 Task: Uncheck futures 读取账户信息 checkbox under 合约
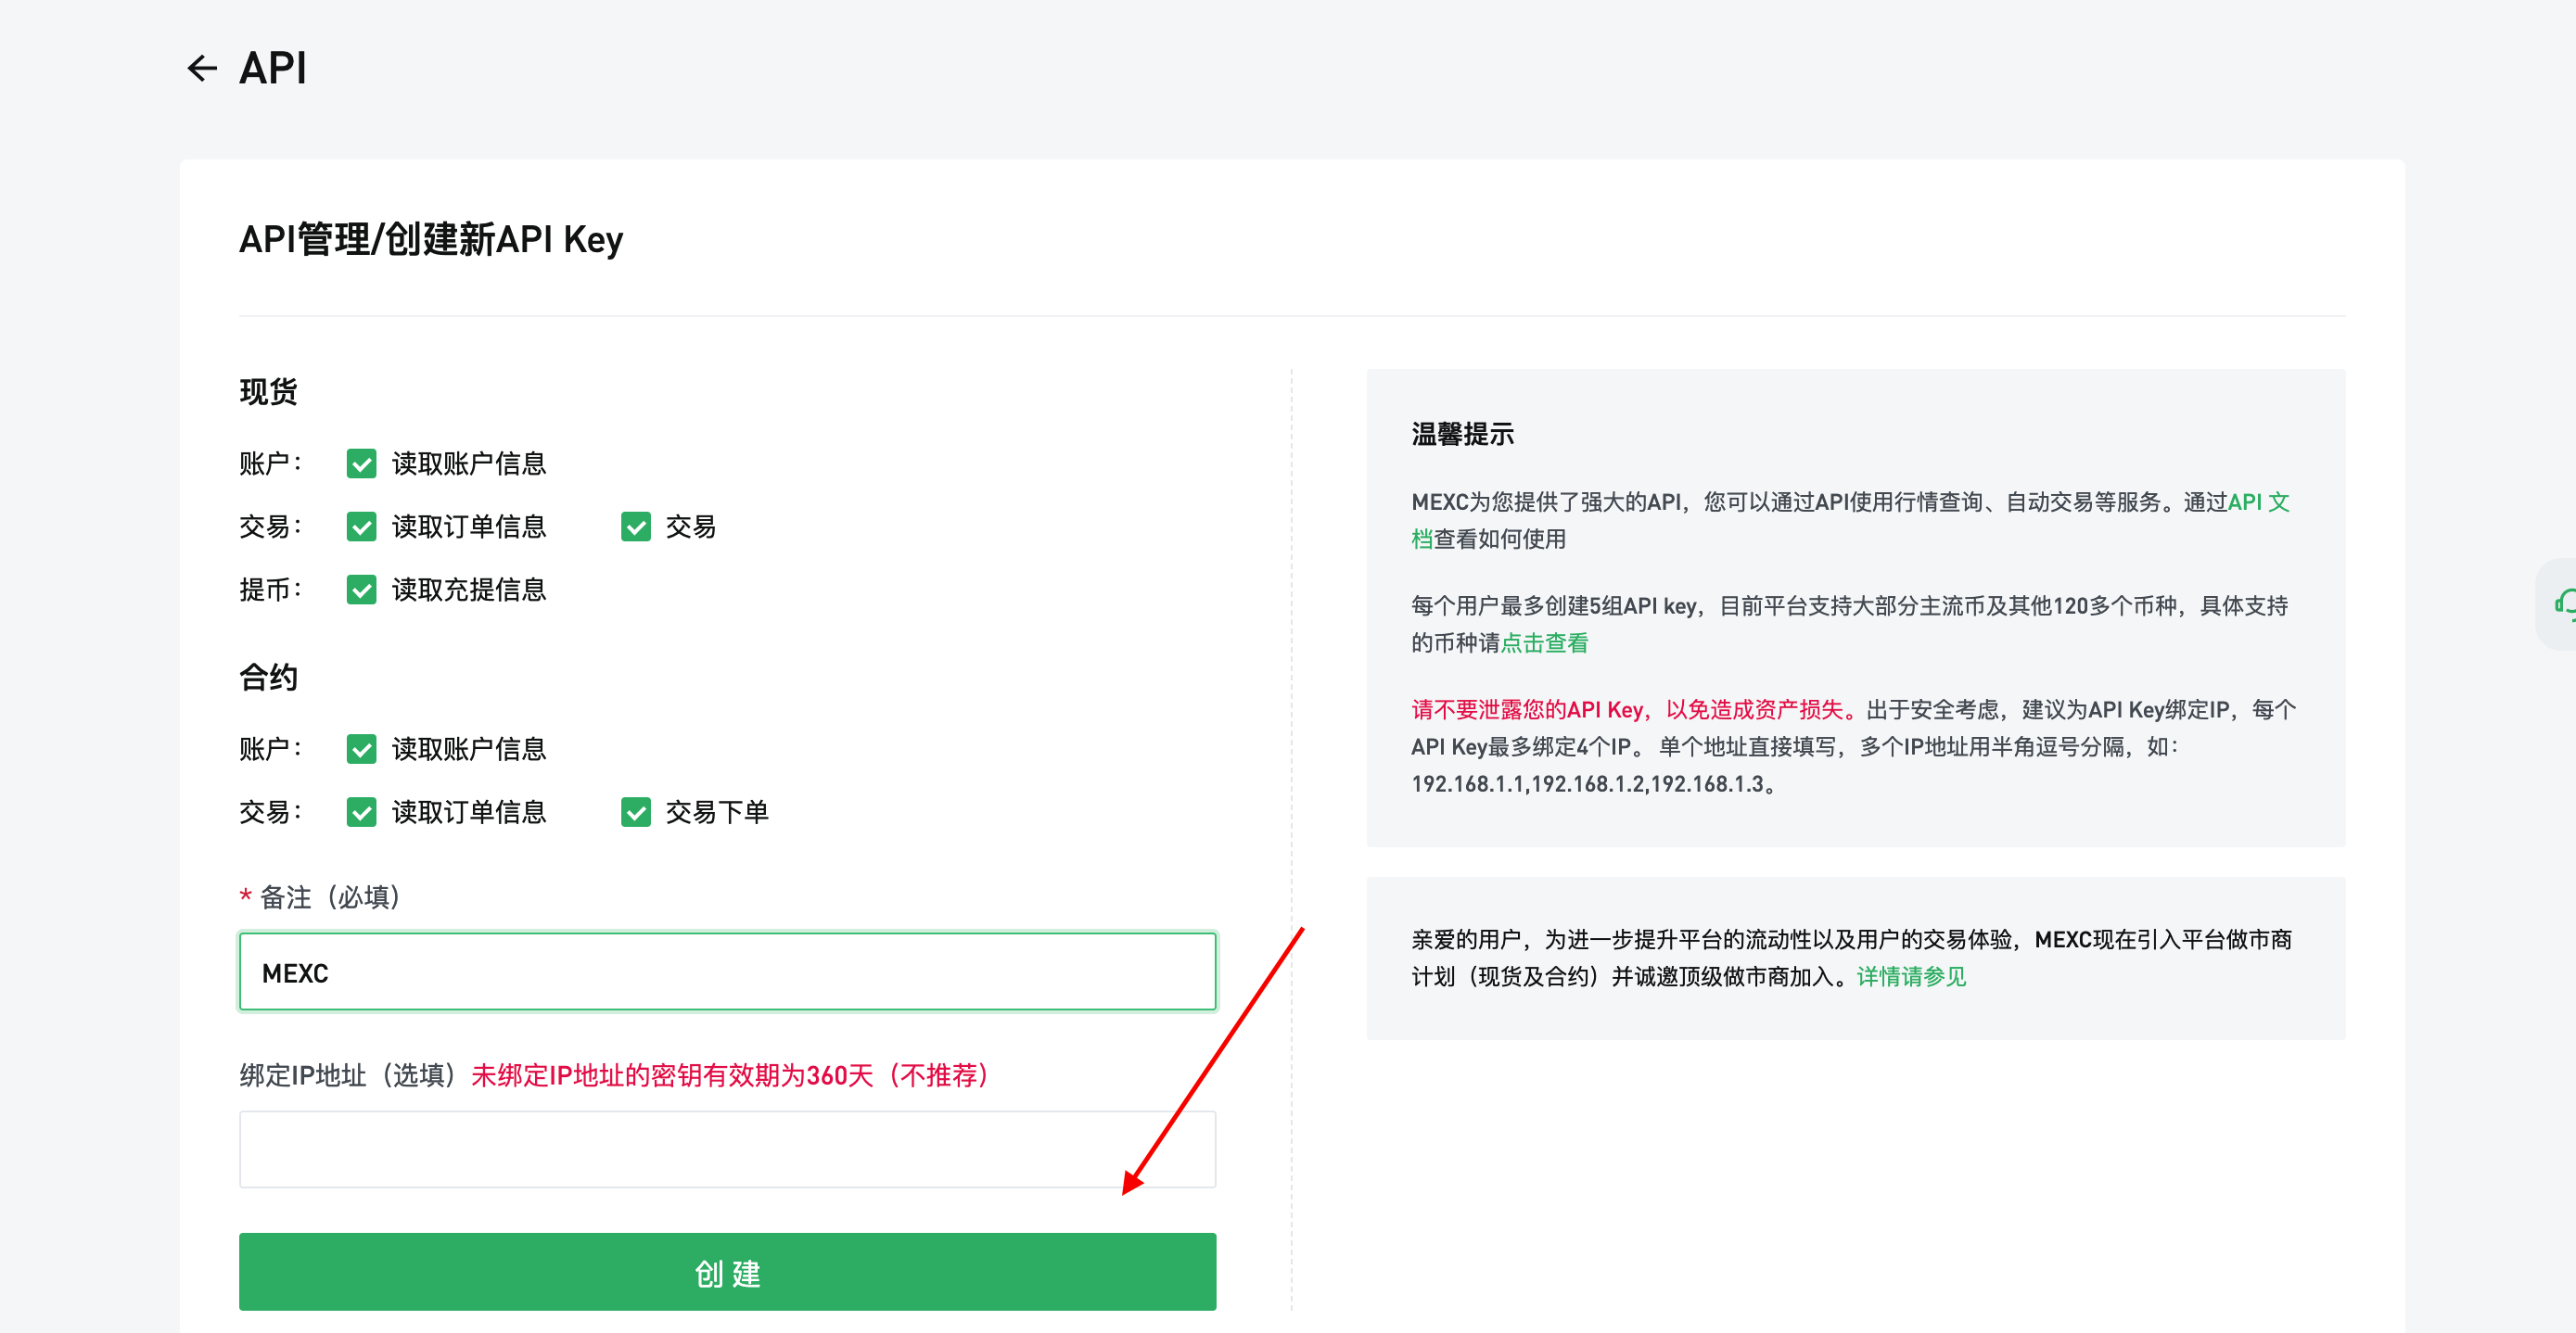pos(361,748)
